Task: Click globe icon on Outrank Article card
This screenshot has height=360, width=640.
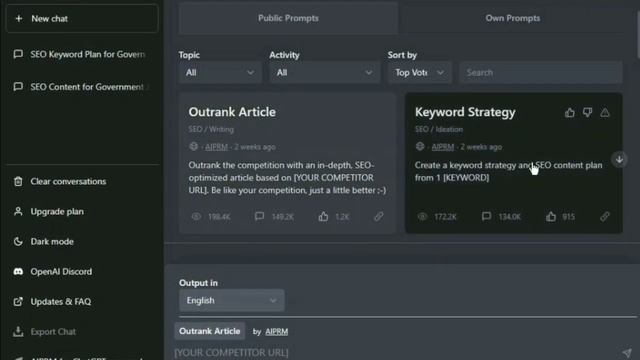Action: [194, 147]
